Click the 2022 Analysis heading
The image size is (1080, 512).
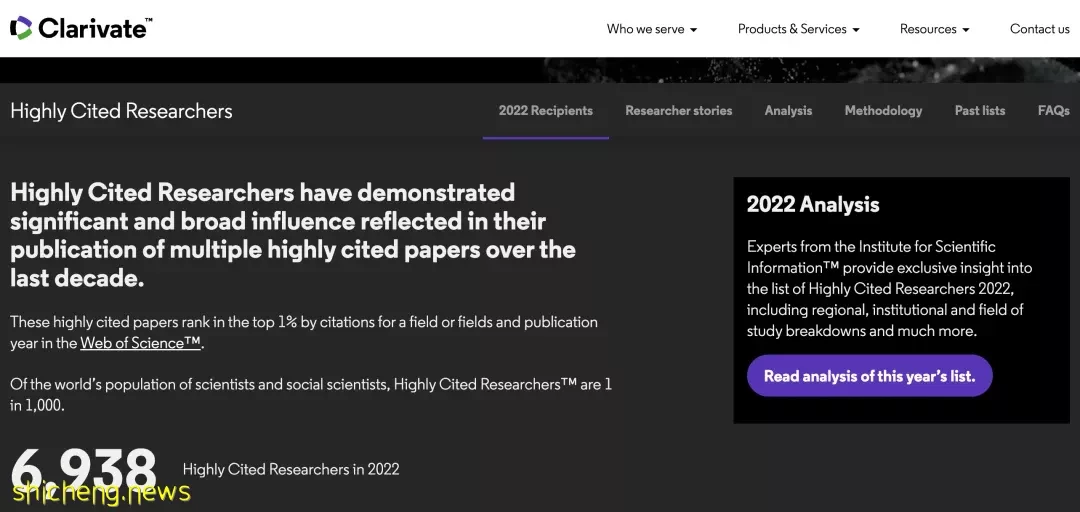tap(813, 205)
